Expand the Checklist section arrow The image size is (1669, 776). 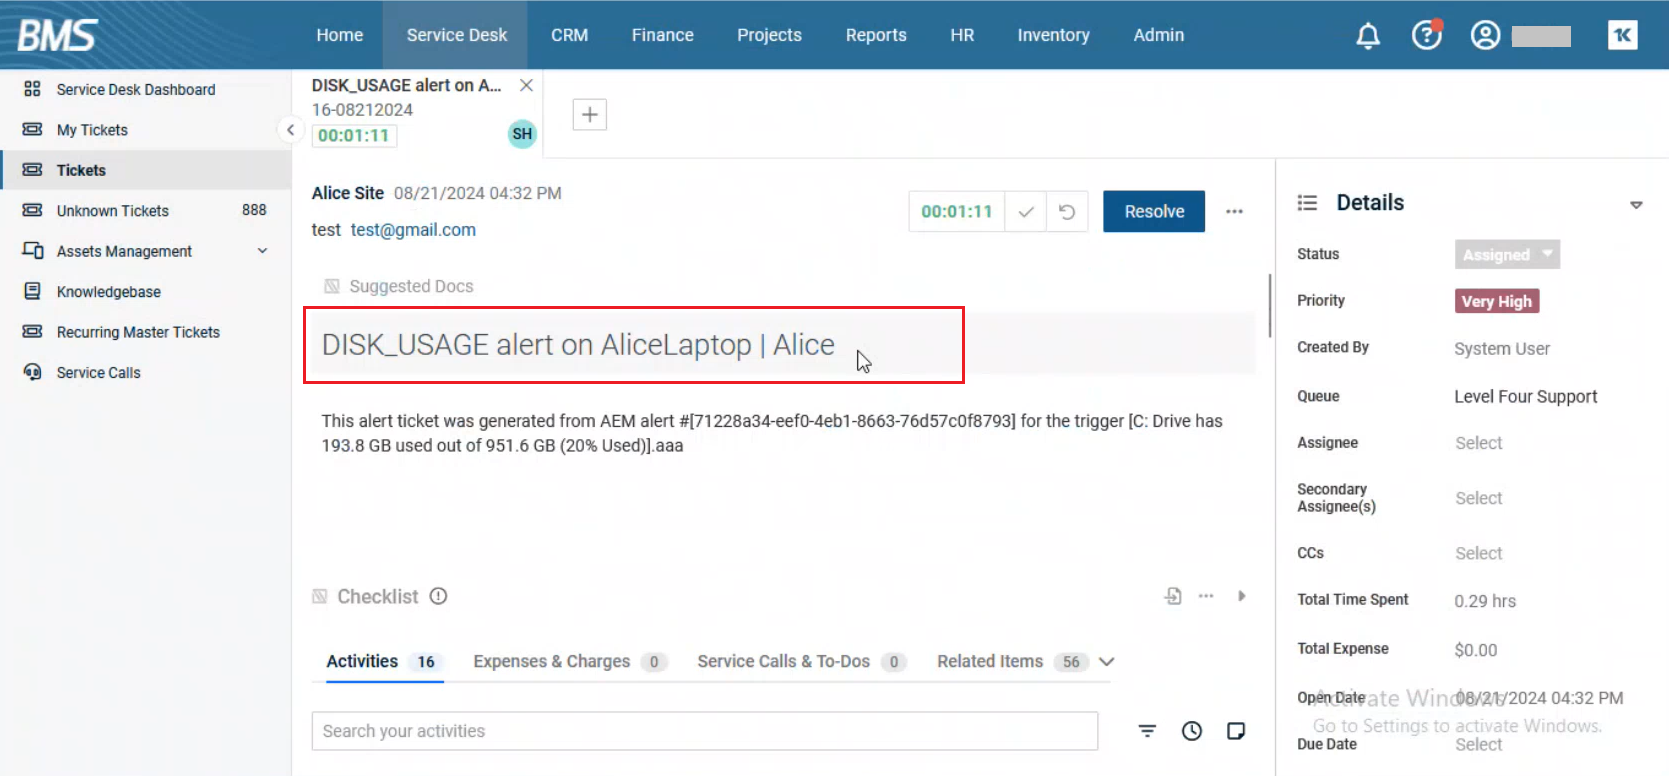point(1241,596)
